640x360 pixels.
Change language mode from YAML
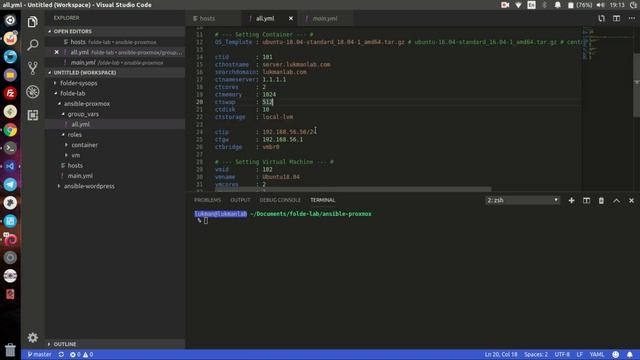click(597, 354)
